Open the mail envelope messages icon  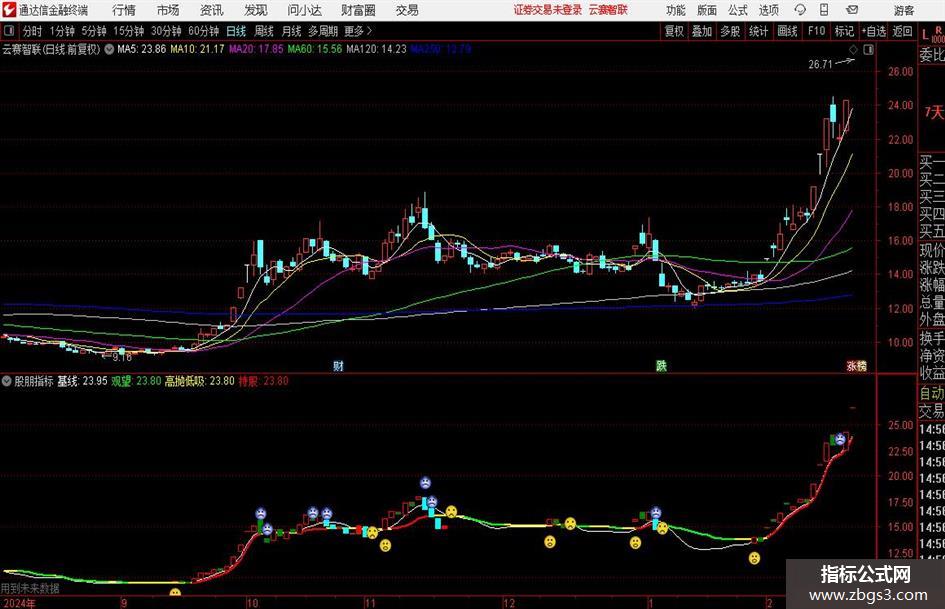pos(852,10)
